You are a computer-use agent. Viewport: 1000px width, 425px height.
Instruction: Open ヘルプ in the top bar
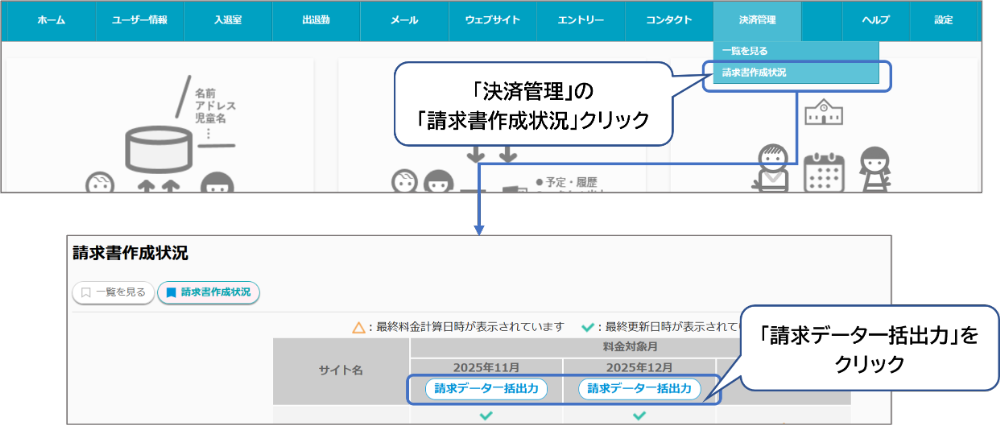(x=875, y=20)
